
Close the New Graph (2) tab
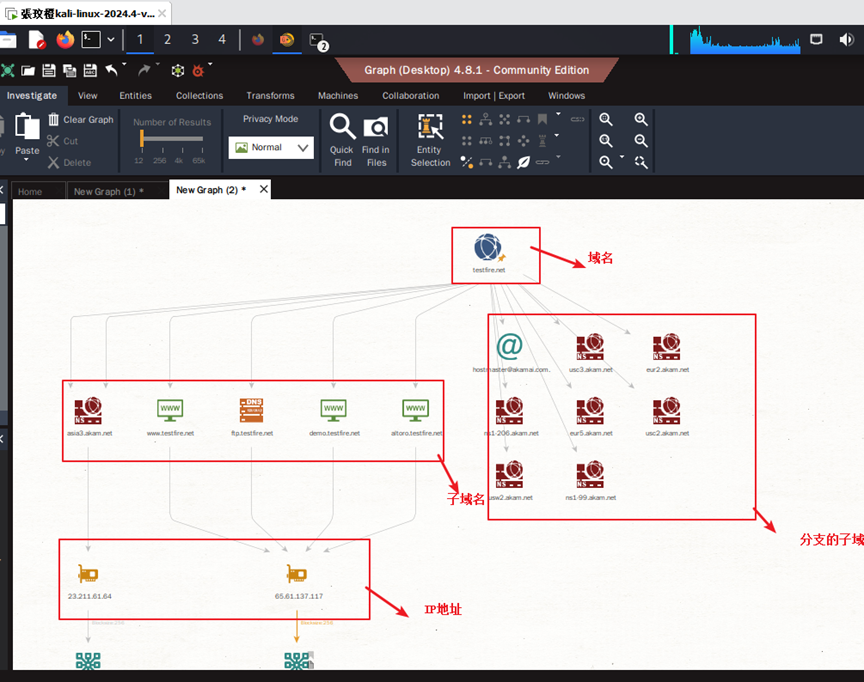[x=264, y=189]
